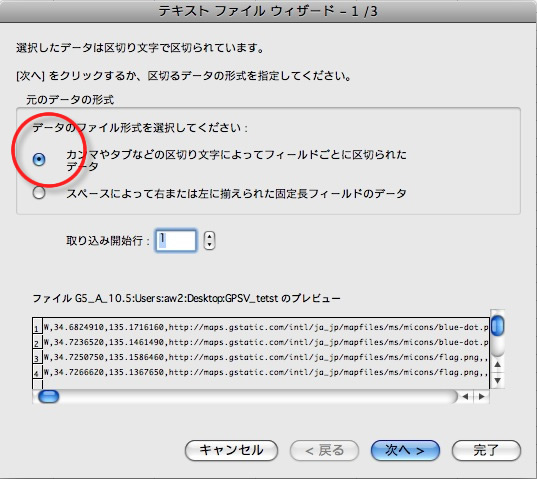
Task: Select the delimited data (カンマやタブ) radio button
Action: [39, 160]
